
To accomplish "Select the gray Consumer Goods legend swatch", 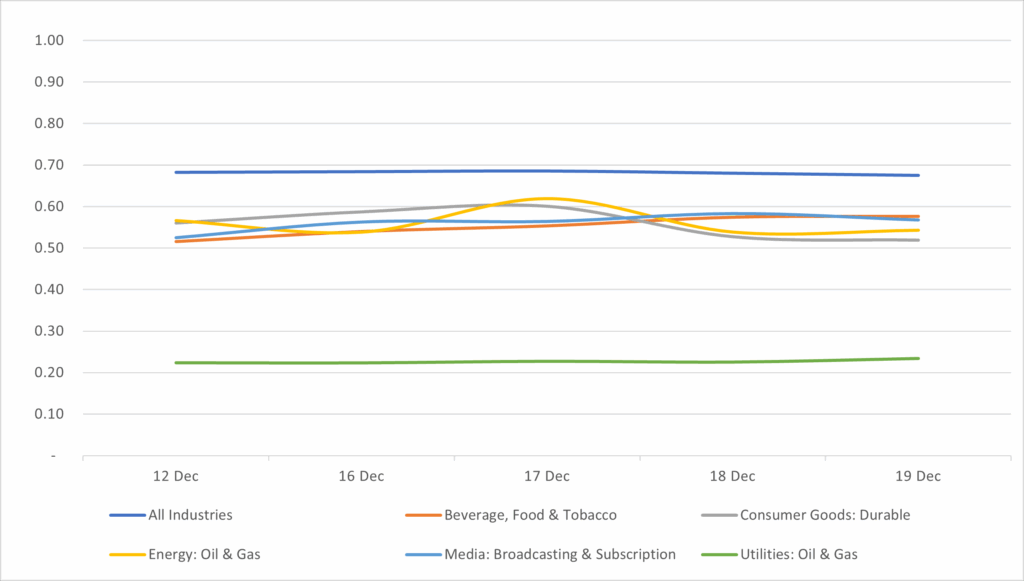I will click(x=718, y=515).
